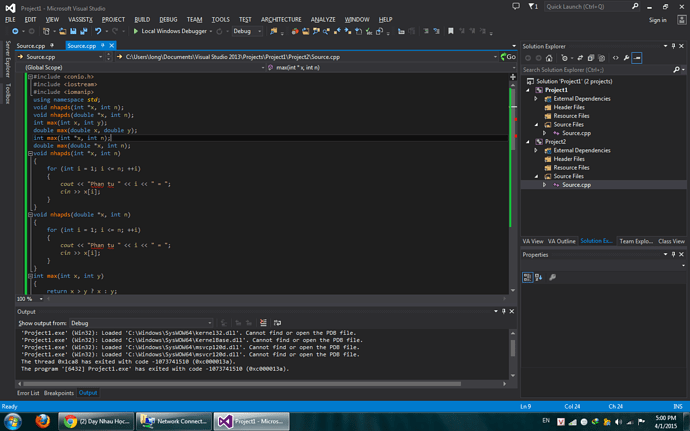Viewport: 690px width, 431px height.
Task: Click the New Project toolbar icon
Action: click(46, 31)
